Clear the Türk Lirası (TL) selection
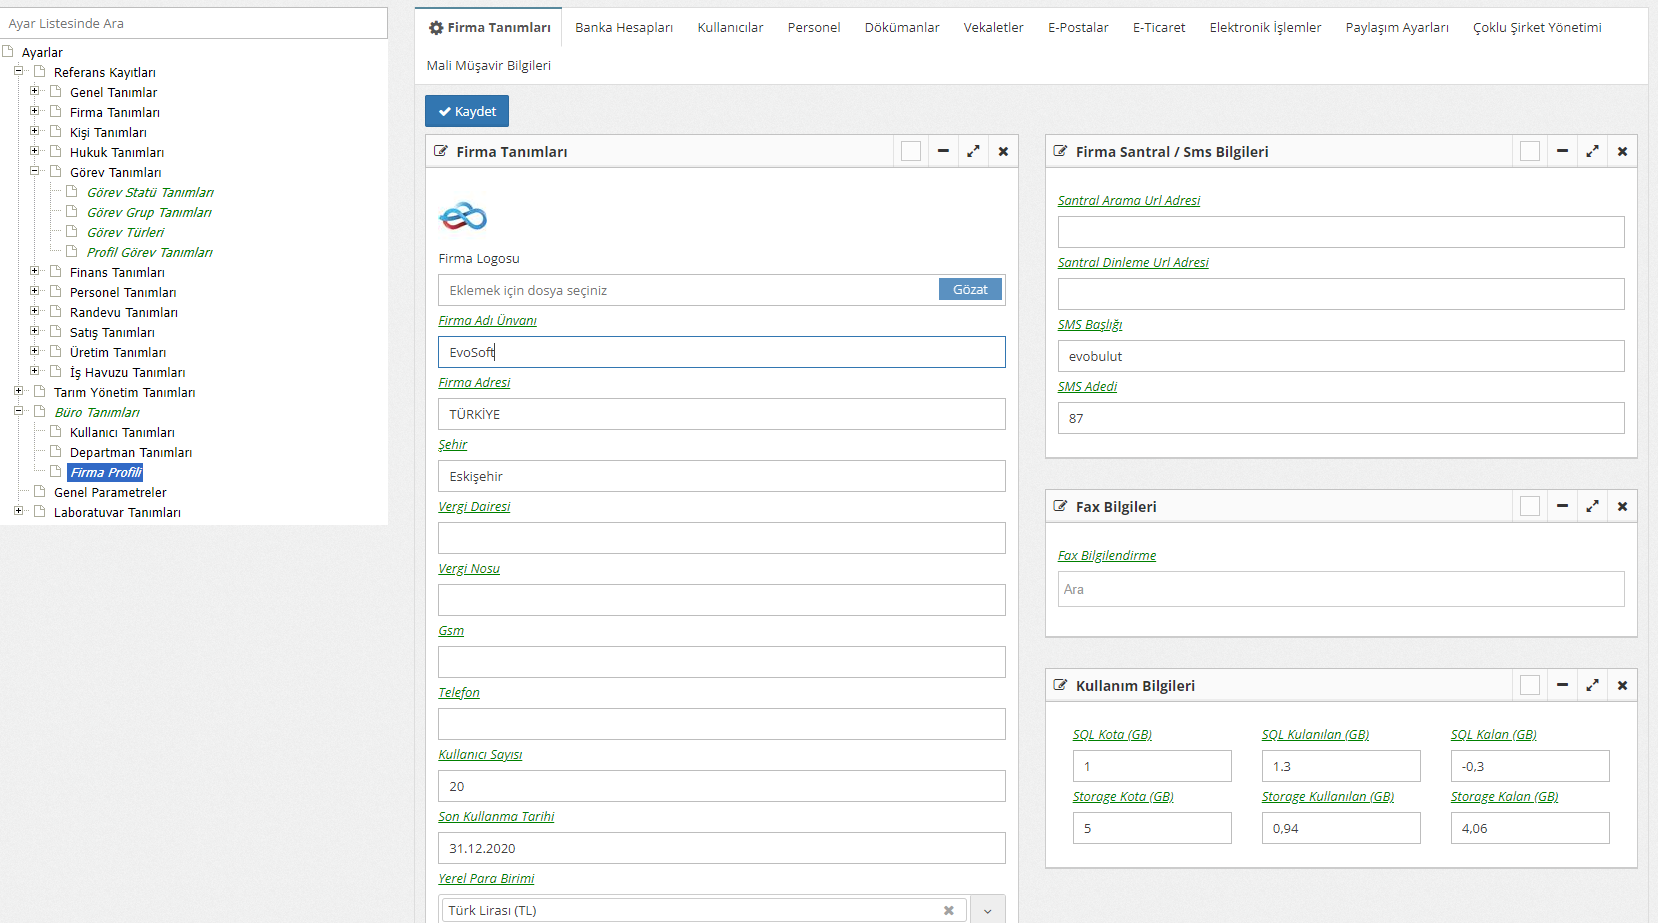 tap(948, 910)
